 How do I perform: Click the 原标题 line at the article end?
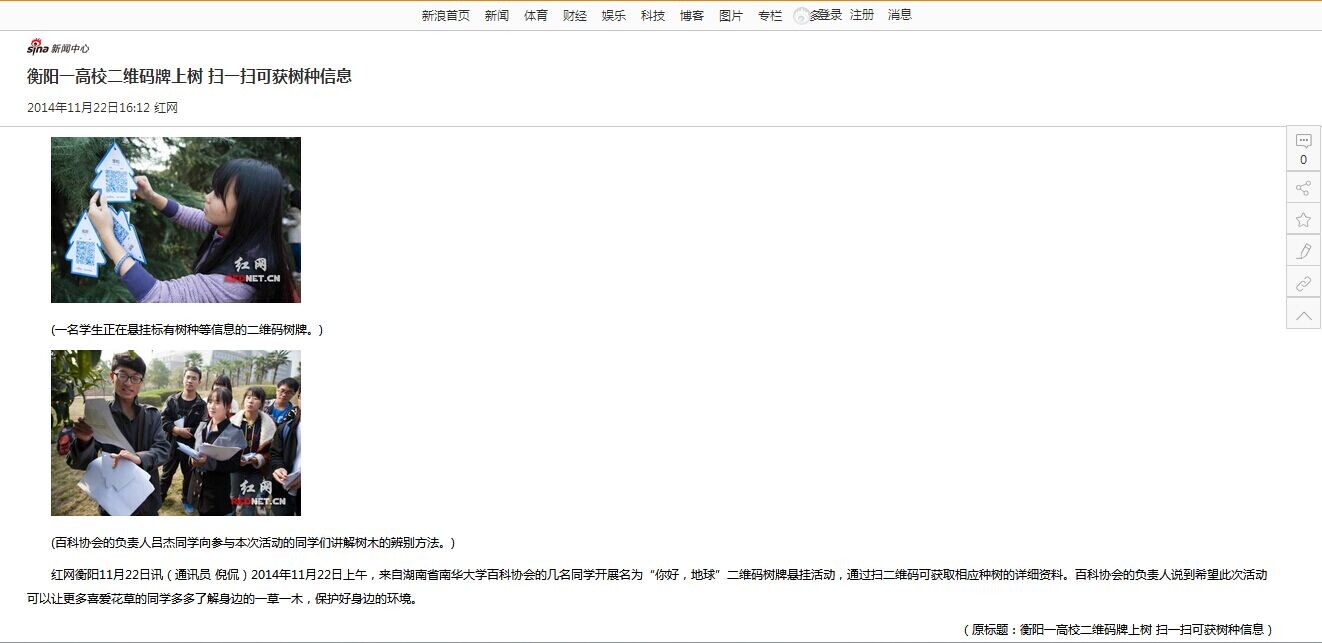[1117, 629]
